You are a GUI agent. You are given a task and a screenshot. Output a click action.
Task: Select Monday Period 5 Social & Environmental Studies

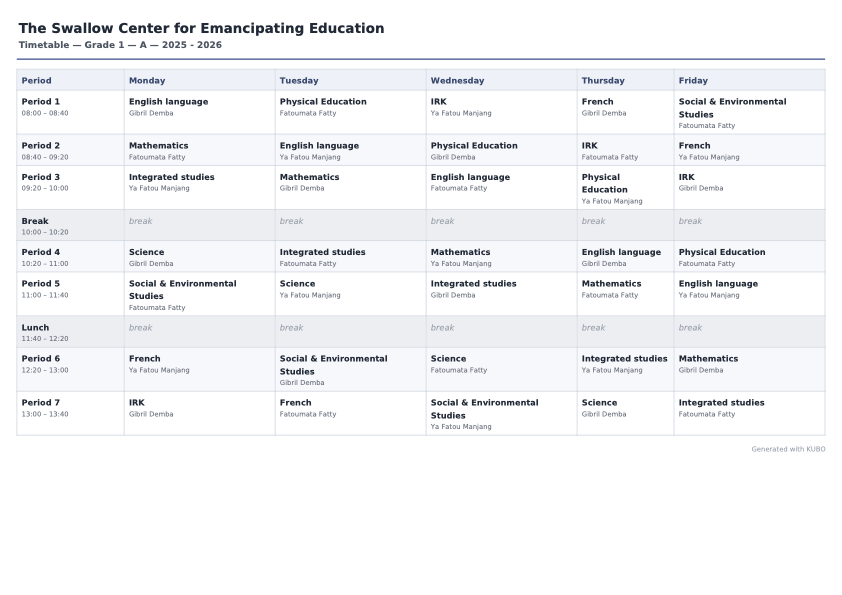pyautogui.click(x=200, y=294)
